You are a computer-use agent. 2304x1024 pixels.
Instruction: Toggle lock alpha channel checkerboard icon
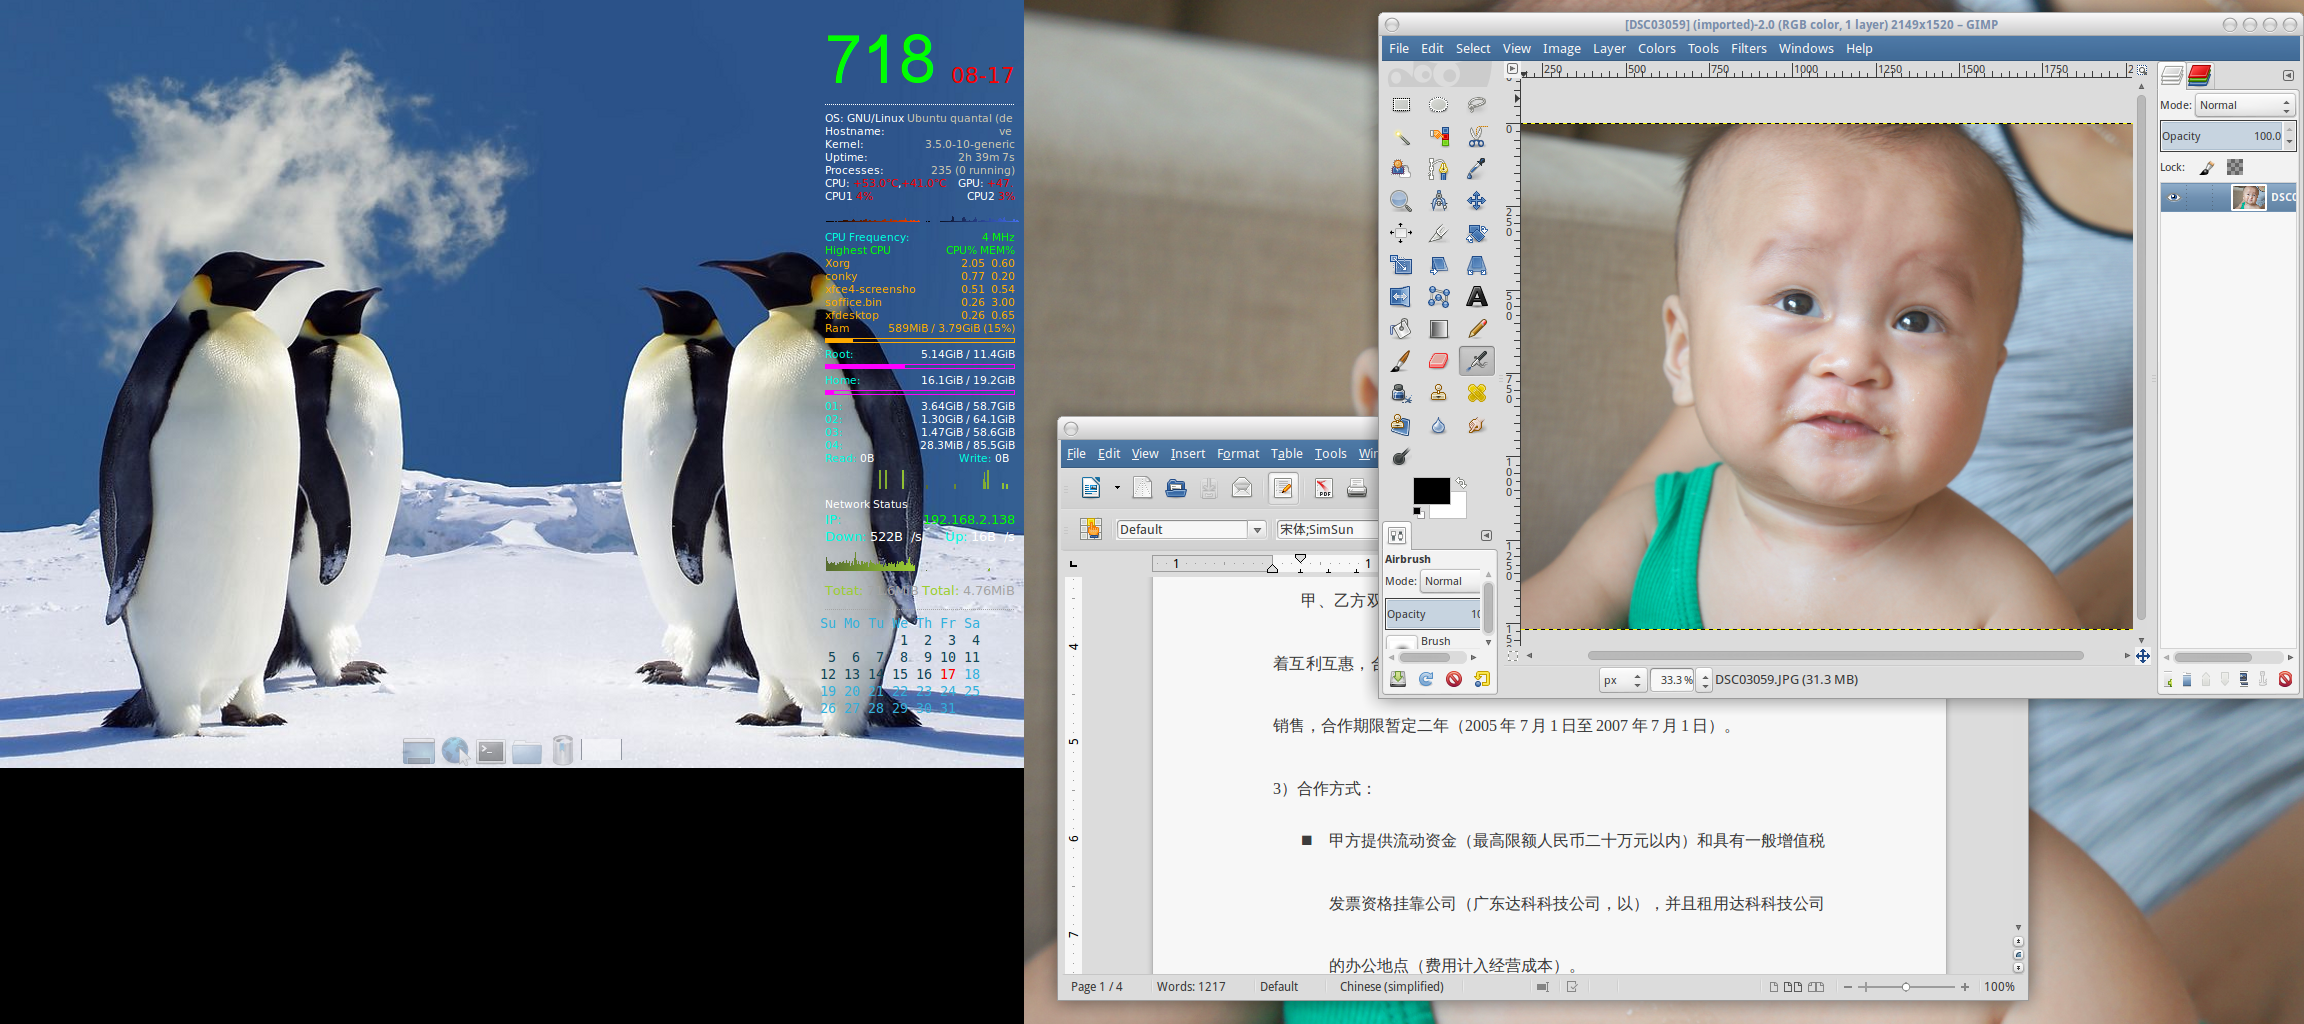[2235, 167]
